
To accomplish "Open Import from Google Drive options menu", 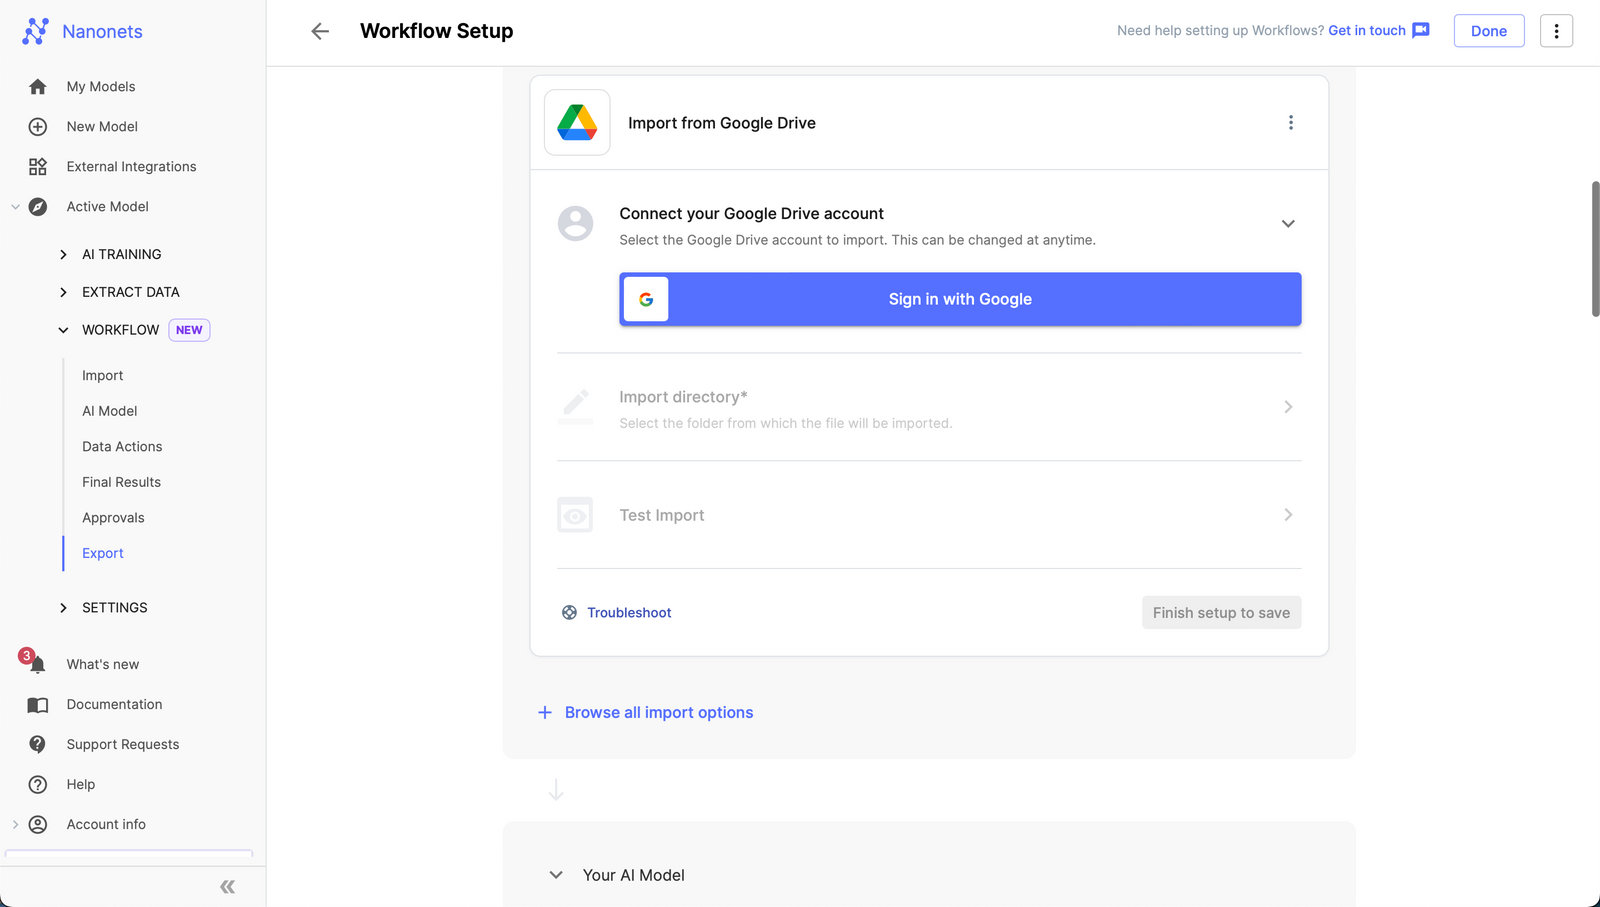I will 1290,123.
